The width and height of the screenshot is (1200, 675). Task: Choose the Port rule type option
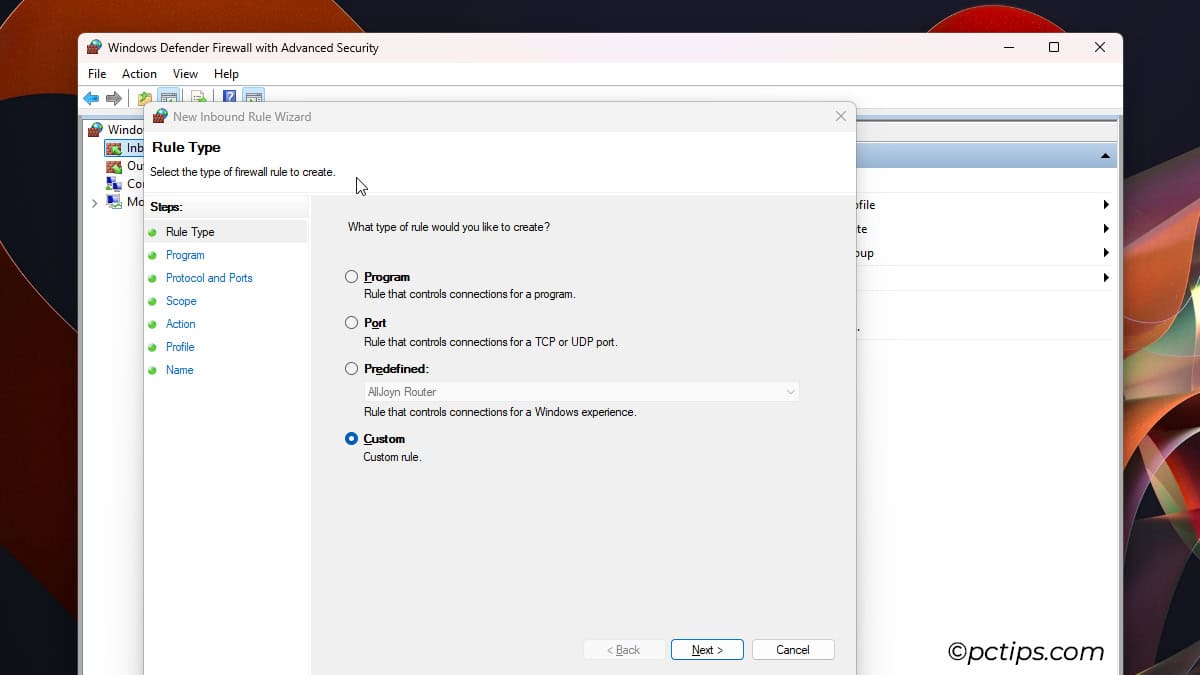(351, 322)
